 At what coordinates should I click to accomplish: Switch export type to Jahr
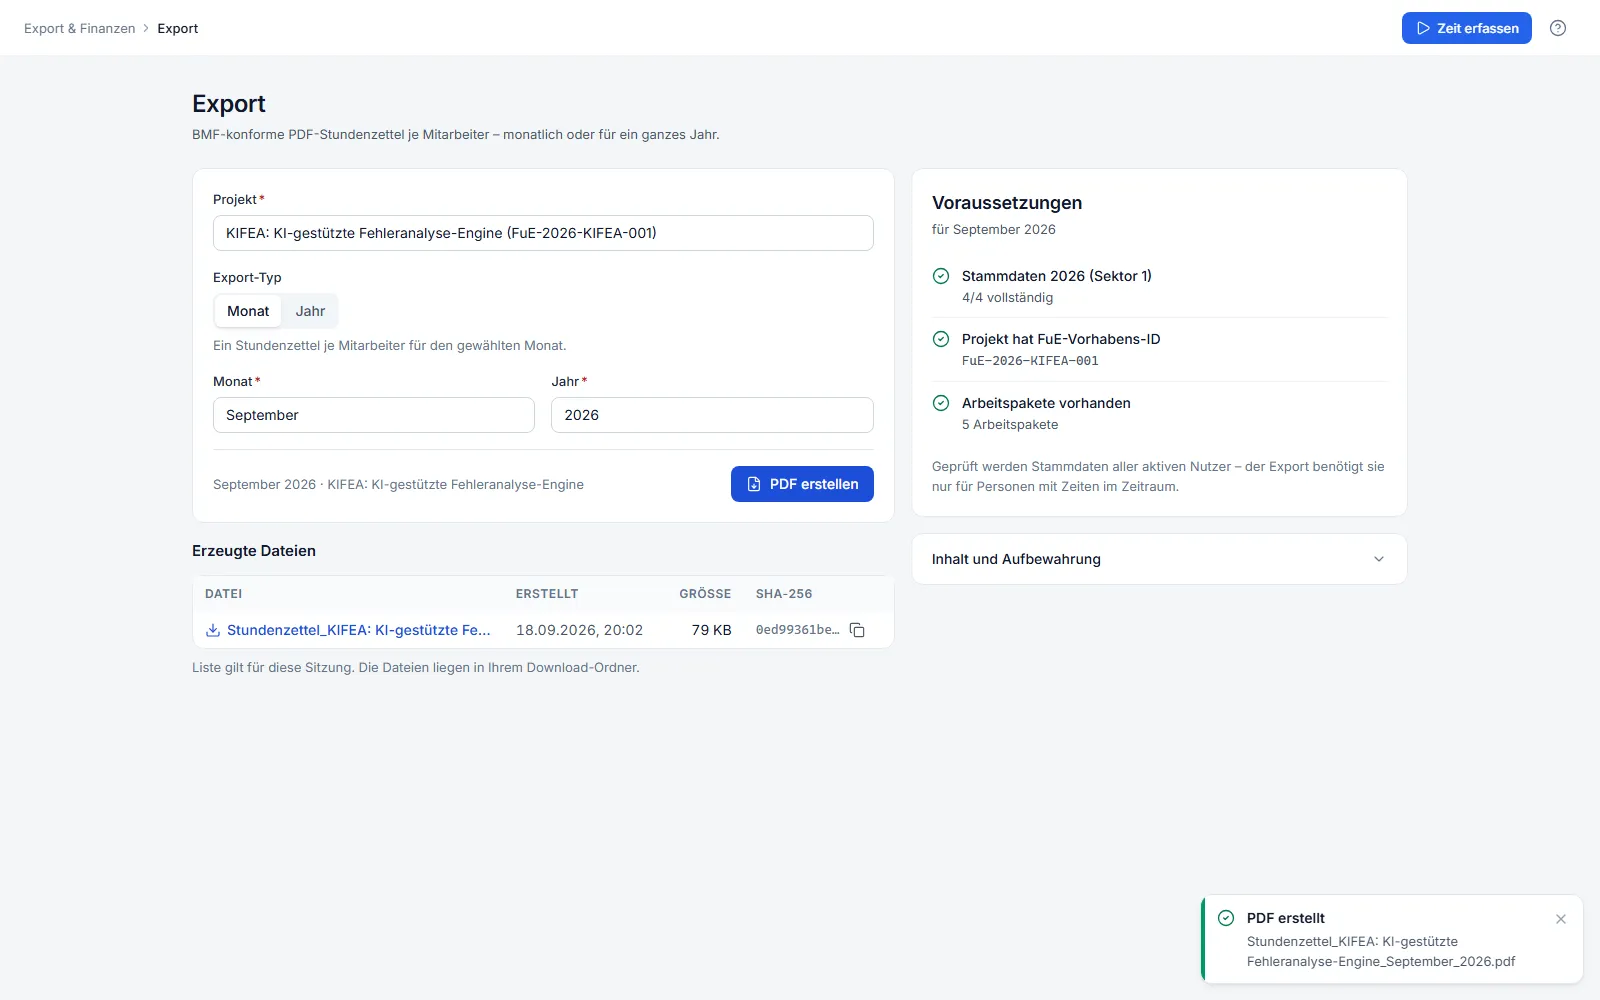[310, 311]
